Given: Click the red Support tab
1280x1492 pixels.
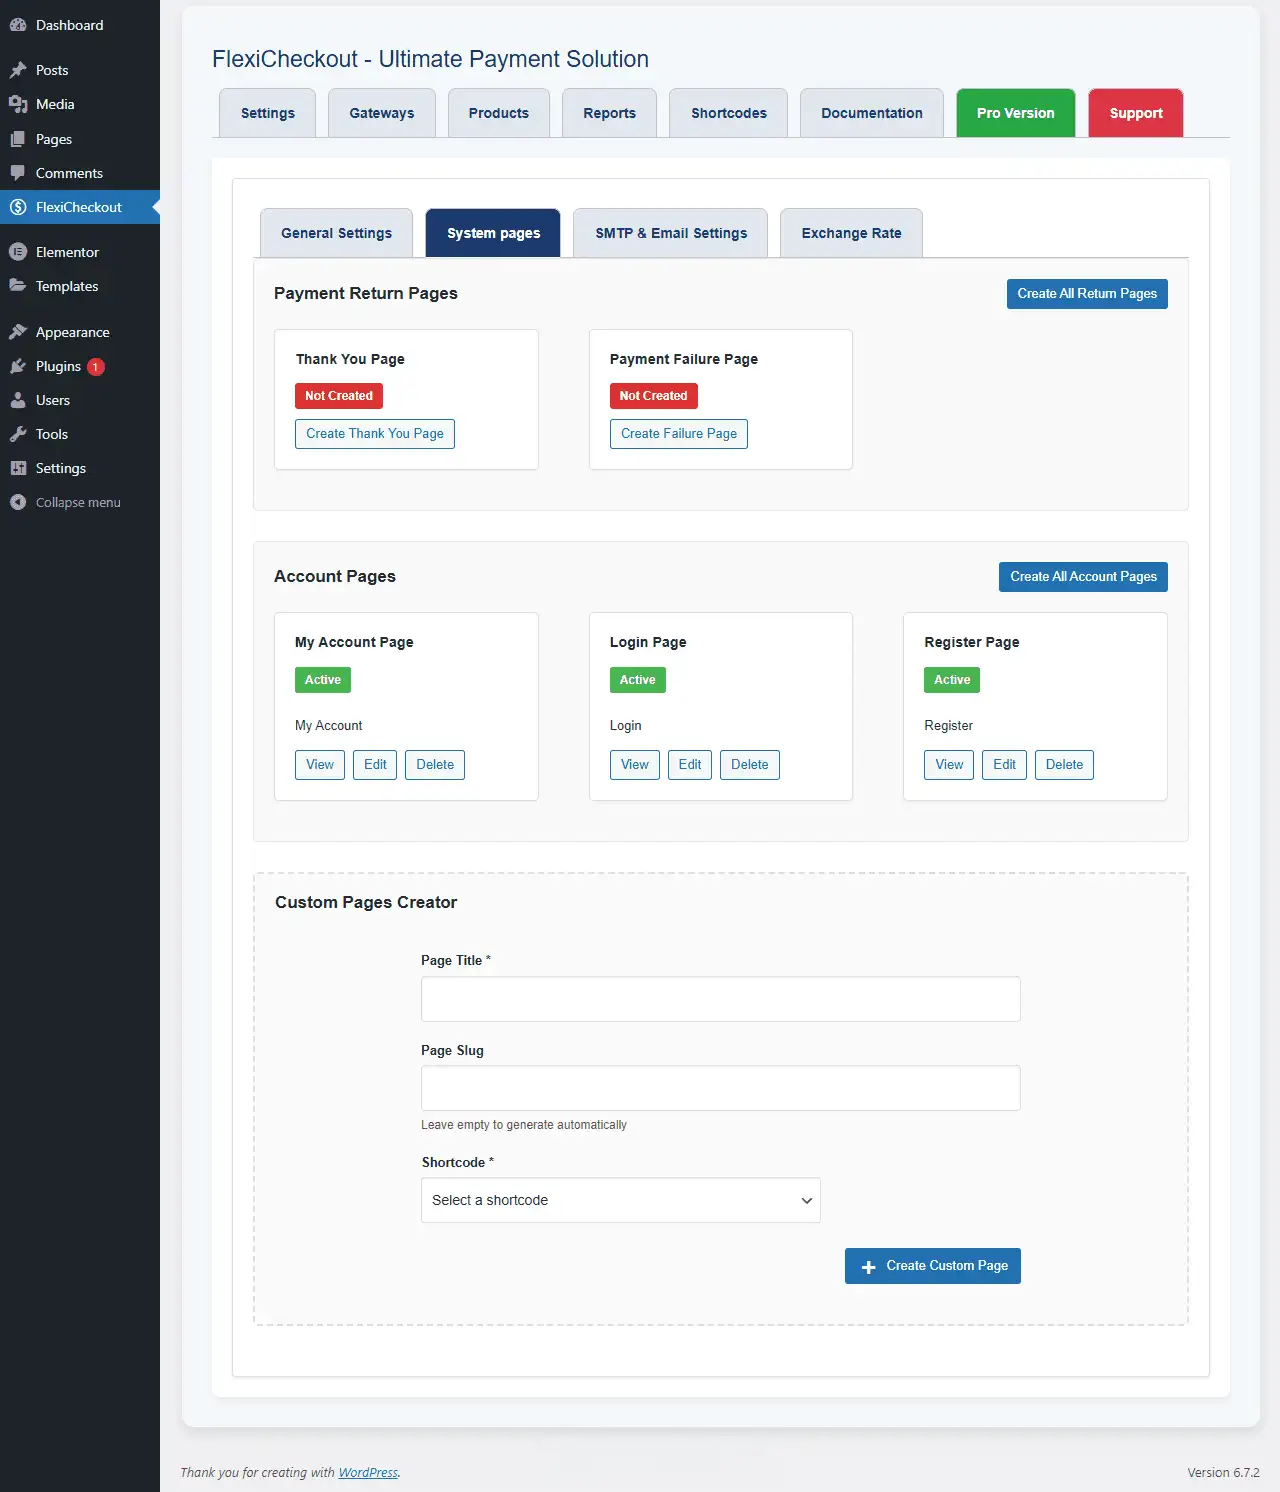Looking at the screenshot, I should (1136, 113).
